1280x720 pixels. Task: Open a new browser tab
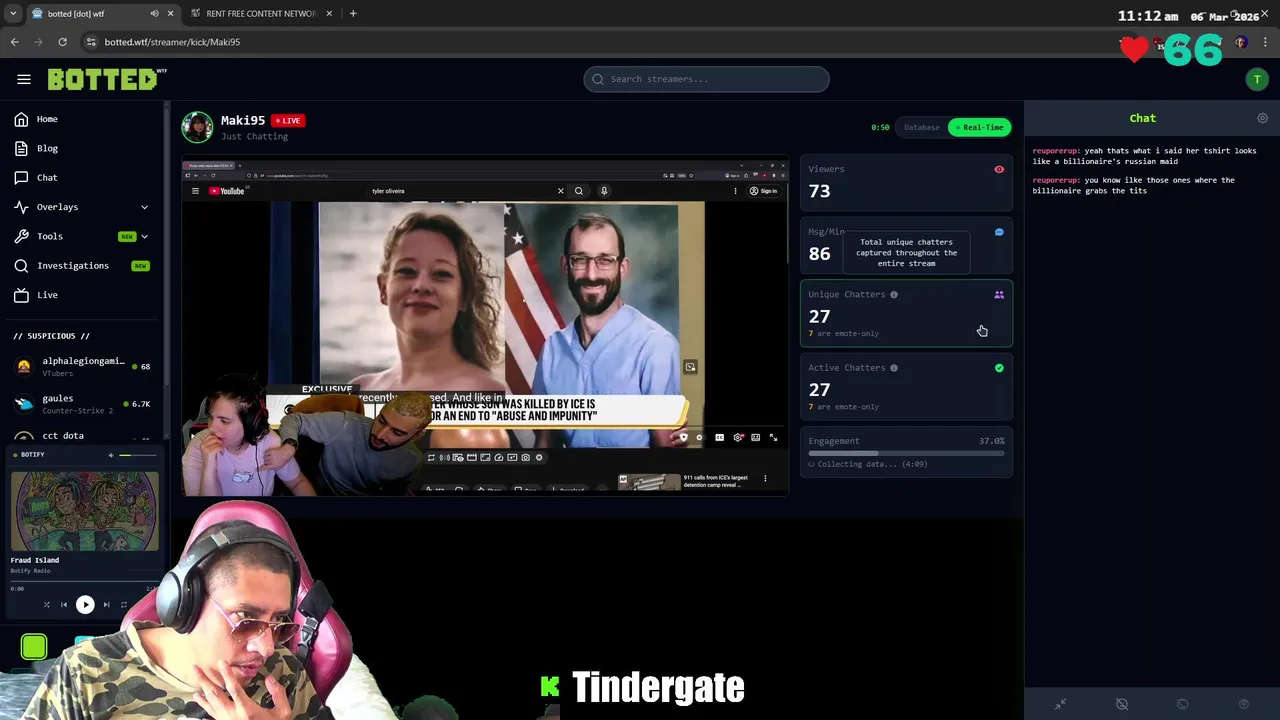353,14
